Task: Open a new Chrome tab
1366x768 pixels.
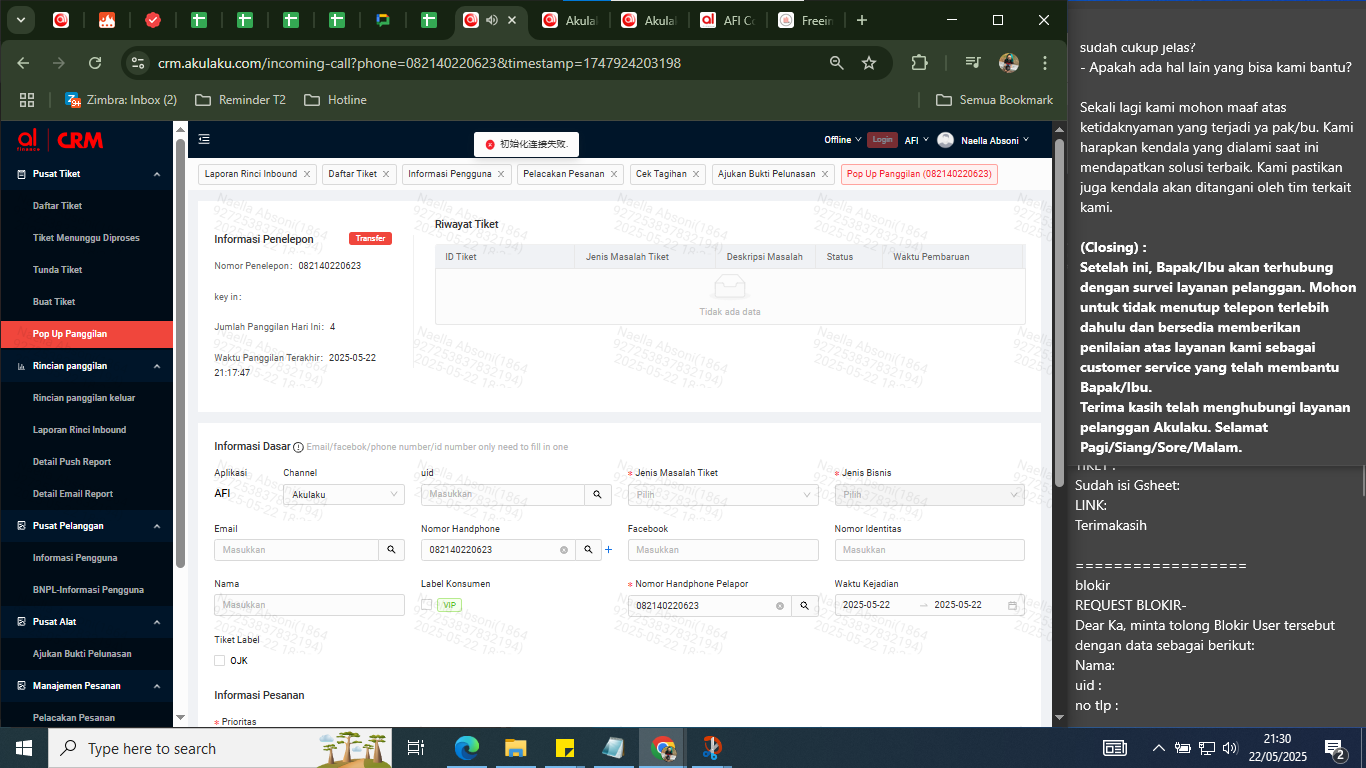Action: click(862, 20)
